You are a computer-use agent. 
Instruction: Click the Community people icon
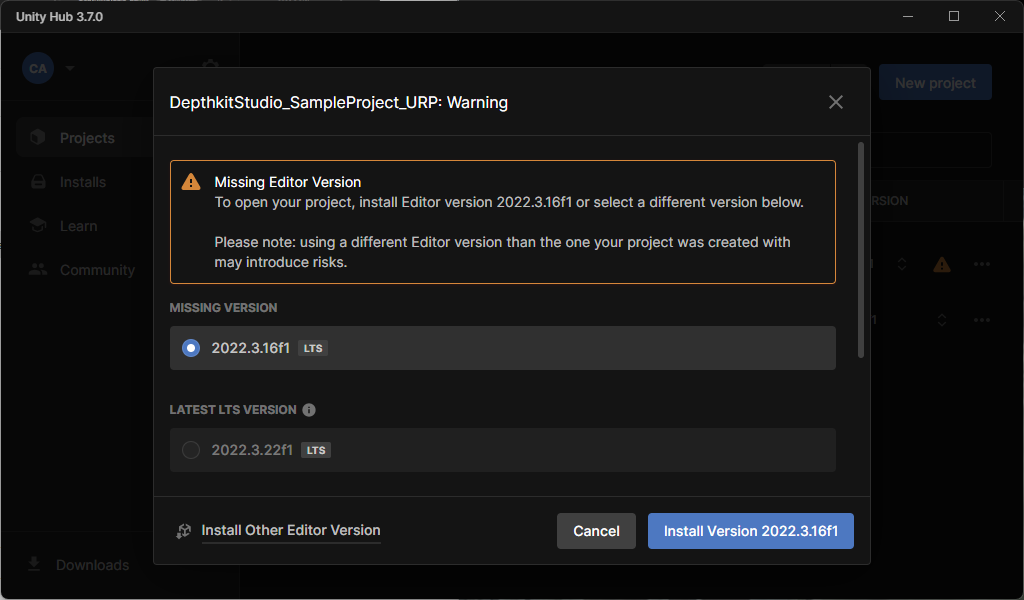[x=38, y=270]
